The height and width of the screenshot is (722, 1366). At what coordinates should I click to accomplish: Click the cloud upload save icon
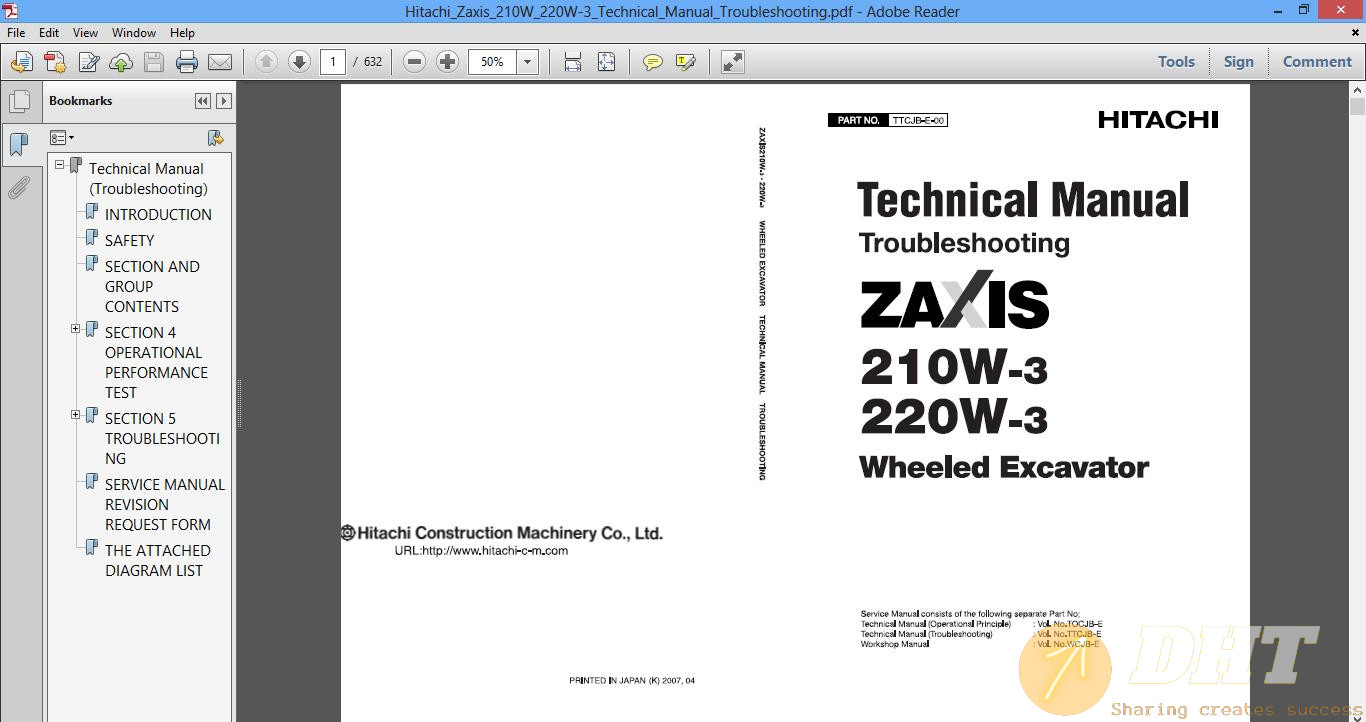point(121,62)
